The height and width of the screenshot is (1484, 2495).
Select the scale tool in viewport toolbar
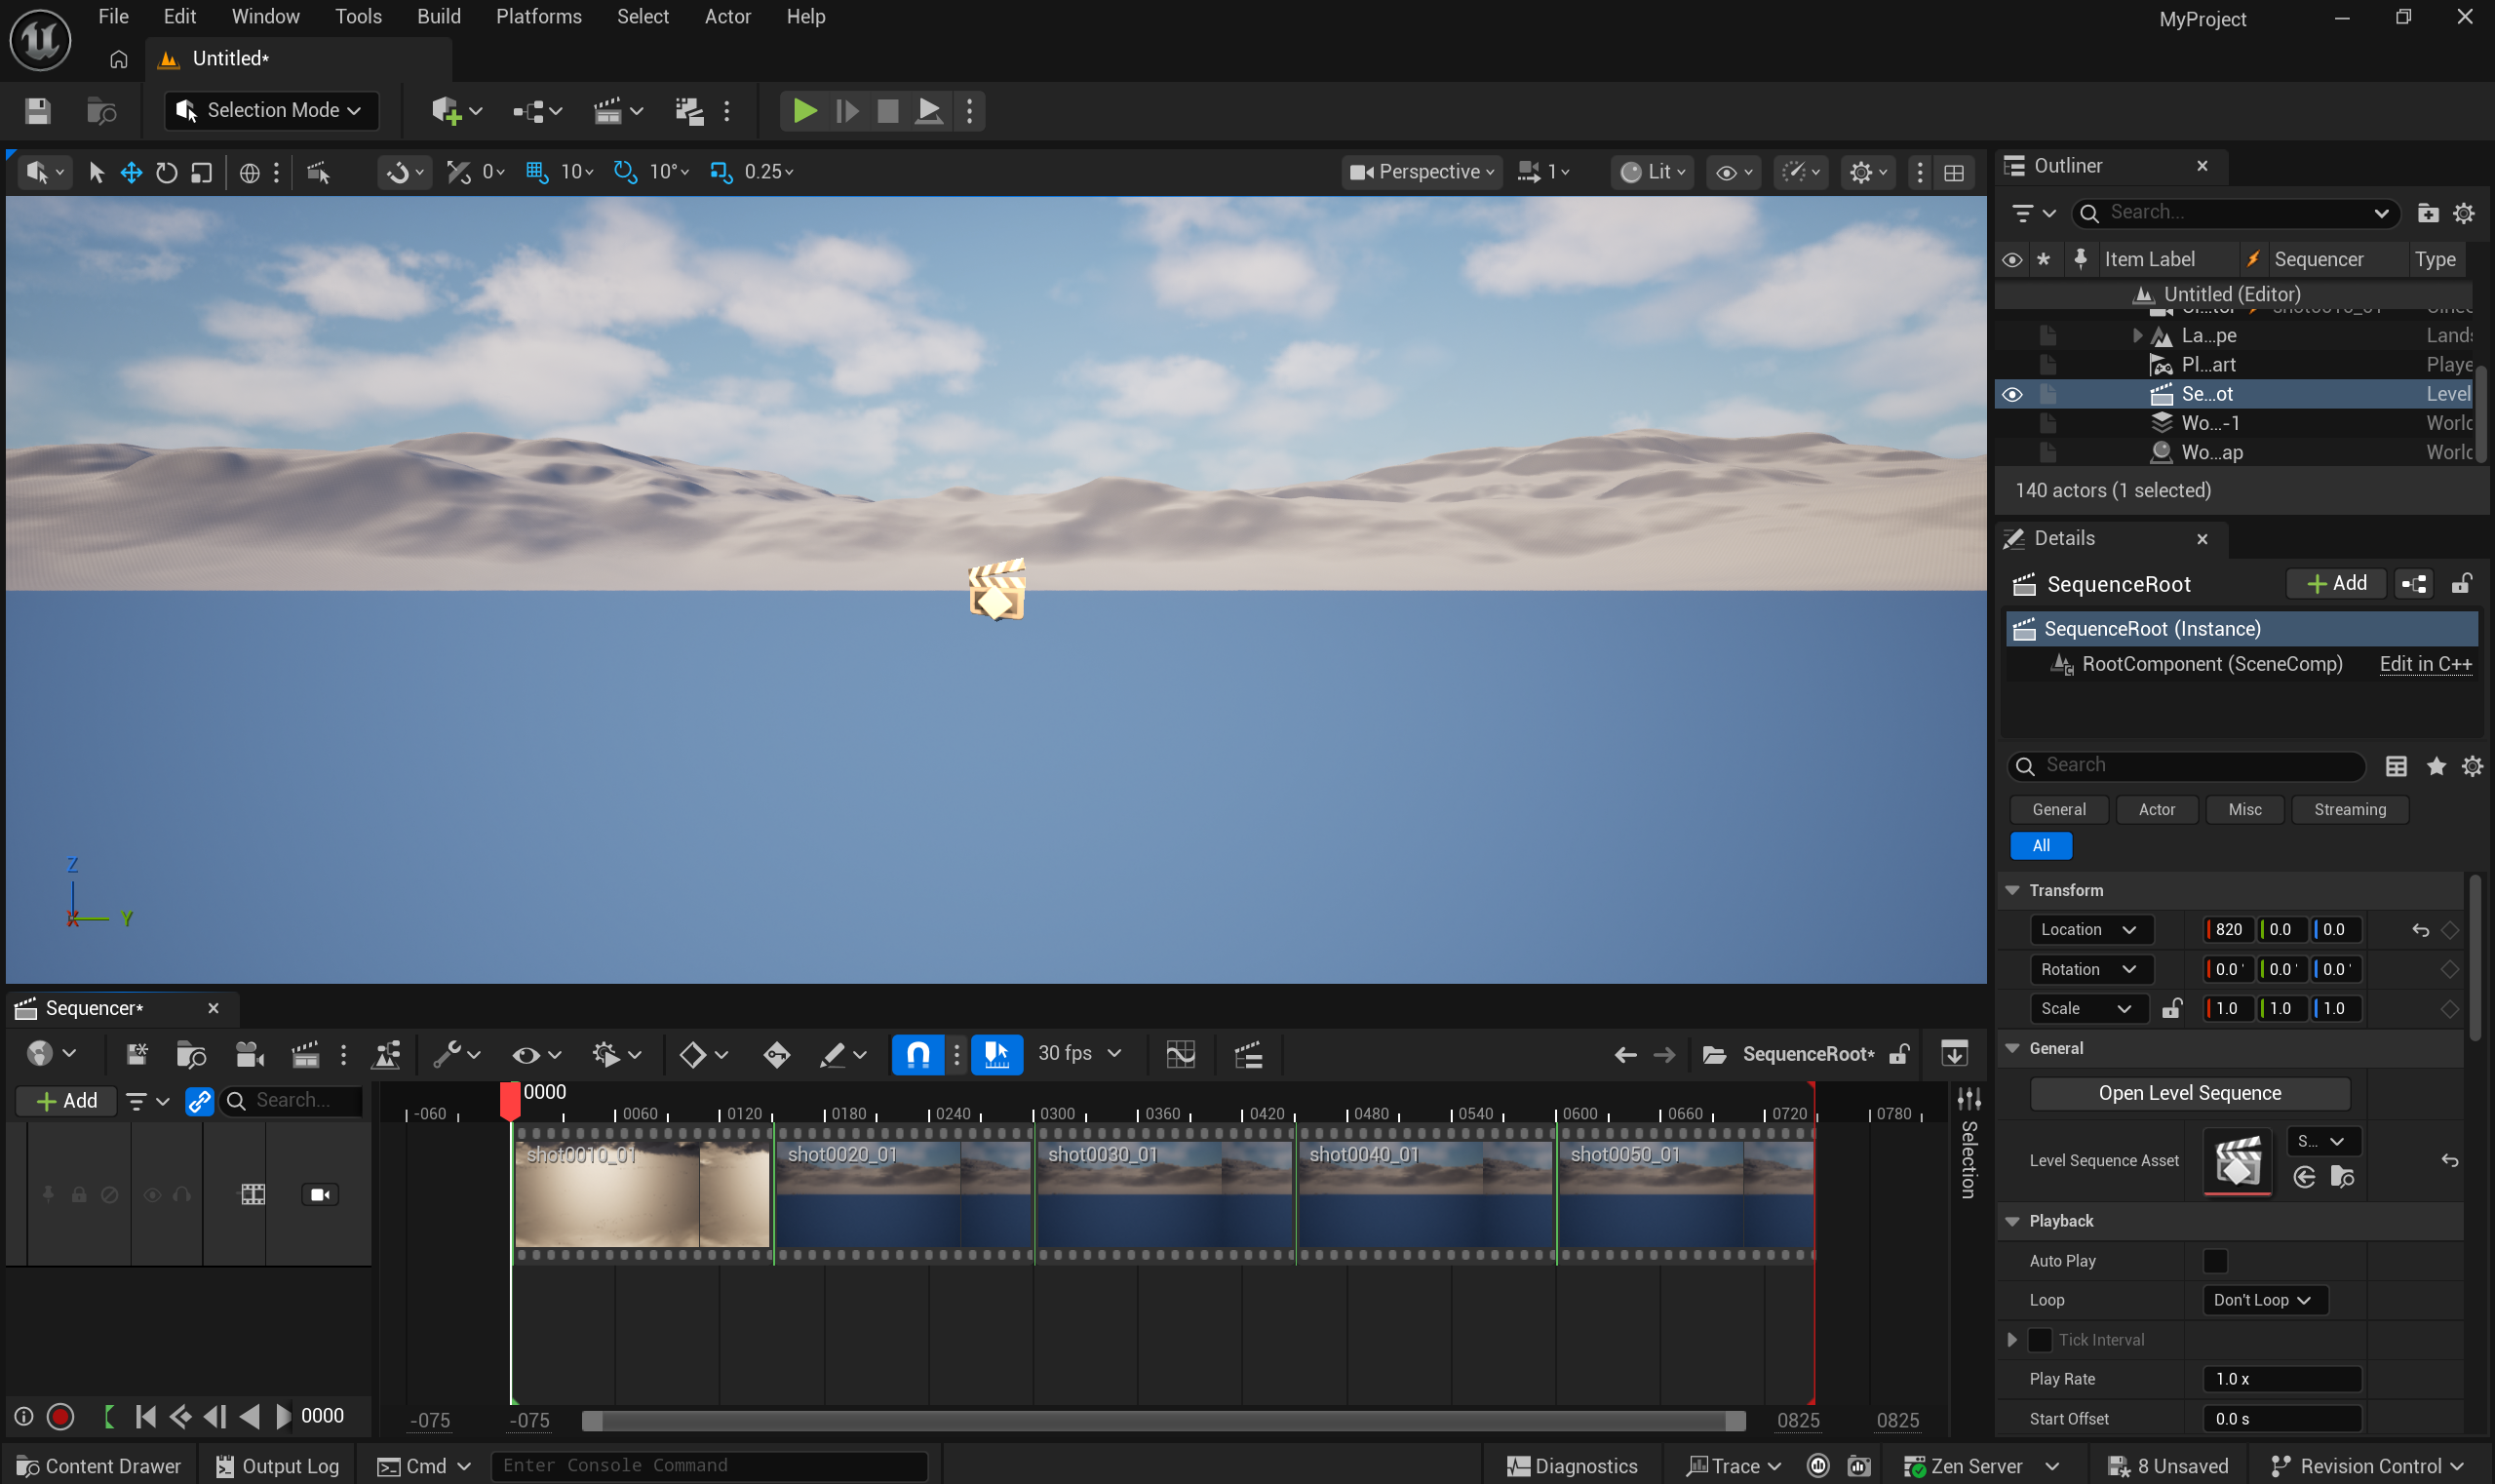pyautogui.click(x=201, y=172)
